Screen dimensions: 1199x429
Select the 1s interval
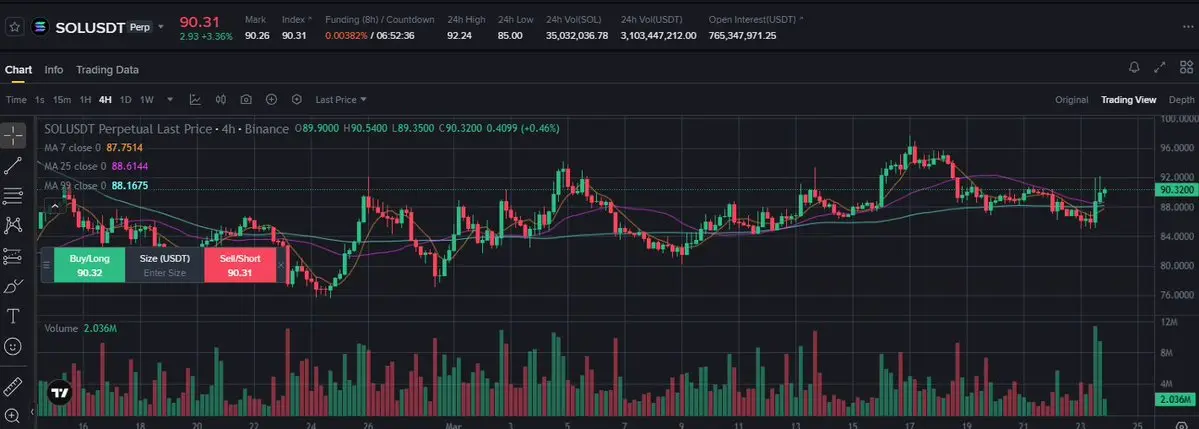click(40, 99)
